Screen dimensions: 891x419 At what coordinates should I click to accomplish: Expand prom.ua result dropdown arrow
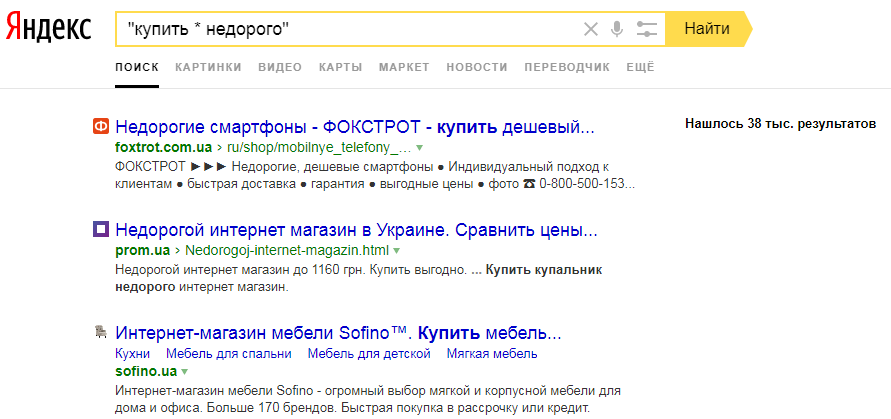click(397, 249)
